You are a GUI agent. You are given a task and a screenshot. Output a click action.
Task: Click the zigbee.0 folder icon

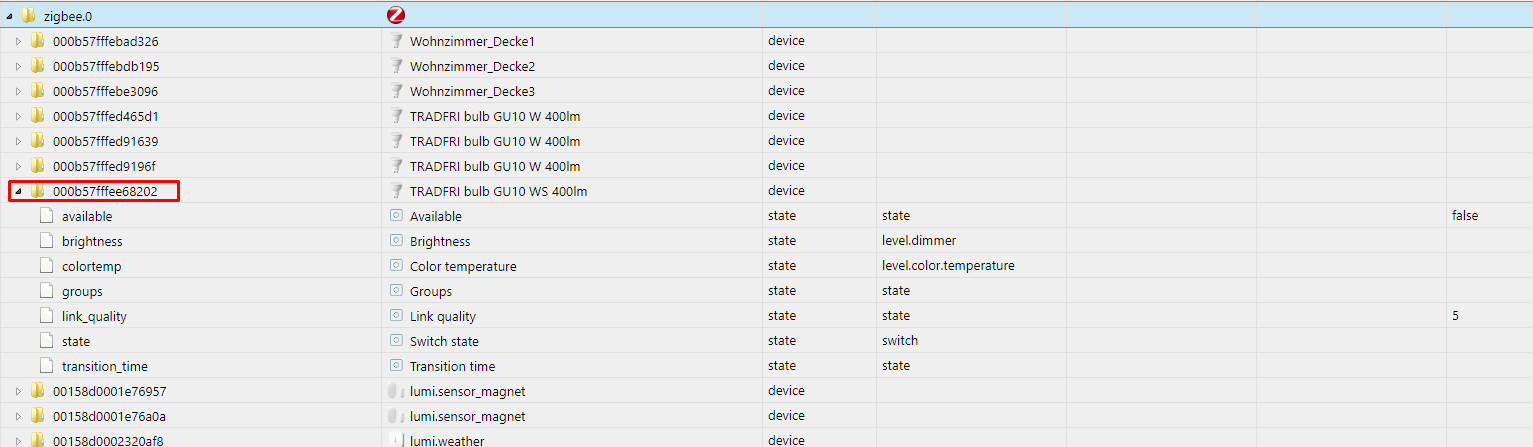28,16
